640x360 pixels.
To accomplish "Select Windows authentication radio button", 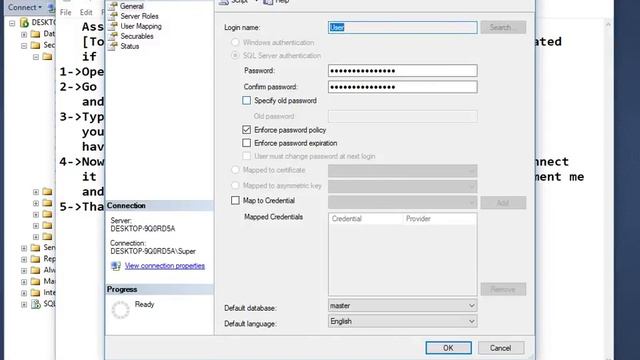I will tap(235, 42).
